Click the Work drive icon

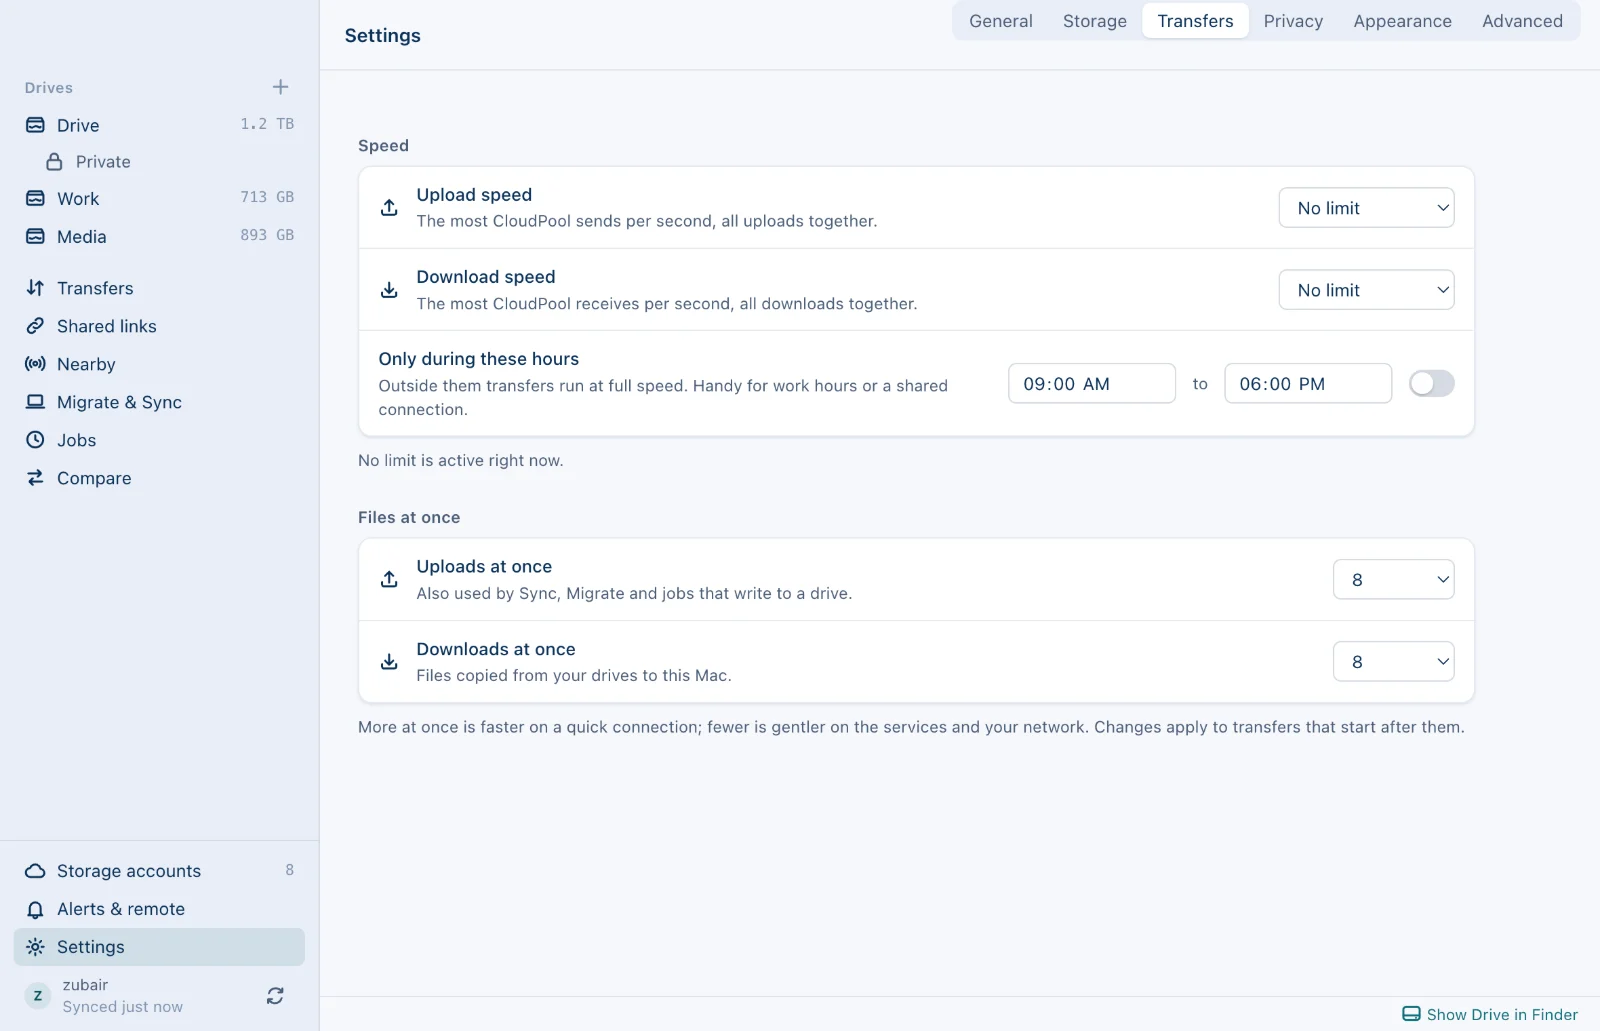(35, 198)
